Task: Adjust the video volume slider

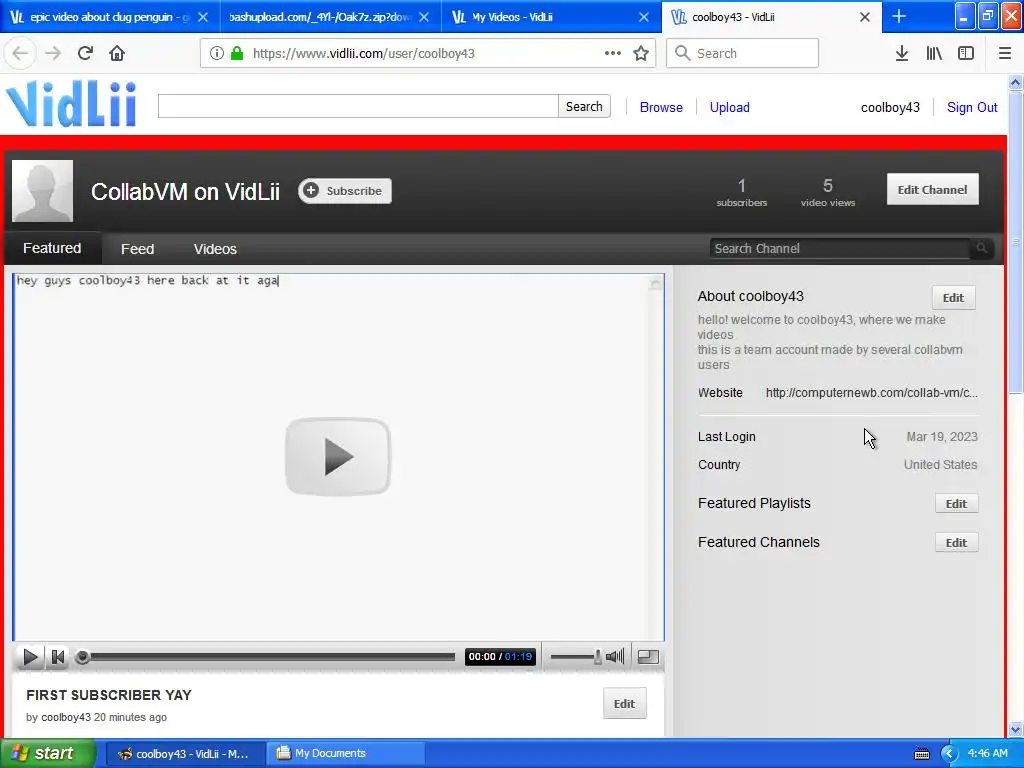Action: pos(576,656)
